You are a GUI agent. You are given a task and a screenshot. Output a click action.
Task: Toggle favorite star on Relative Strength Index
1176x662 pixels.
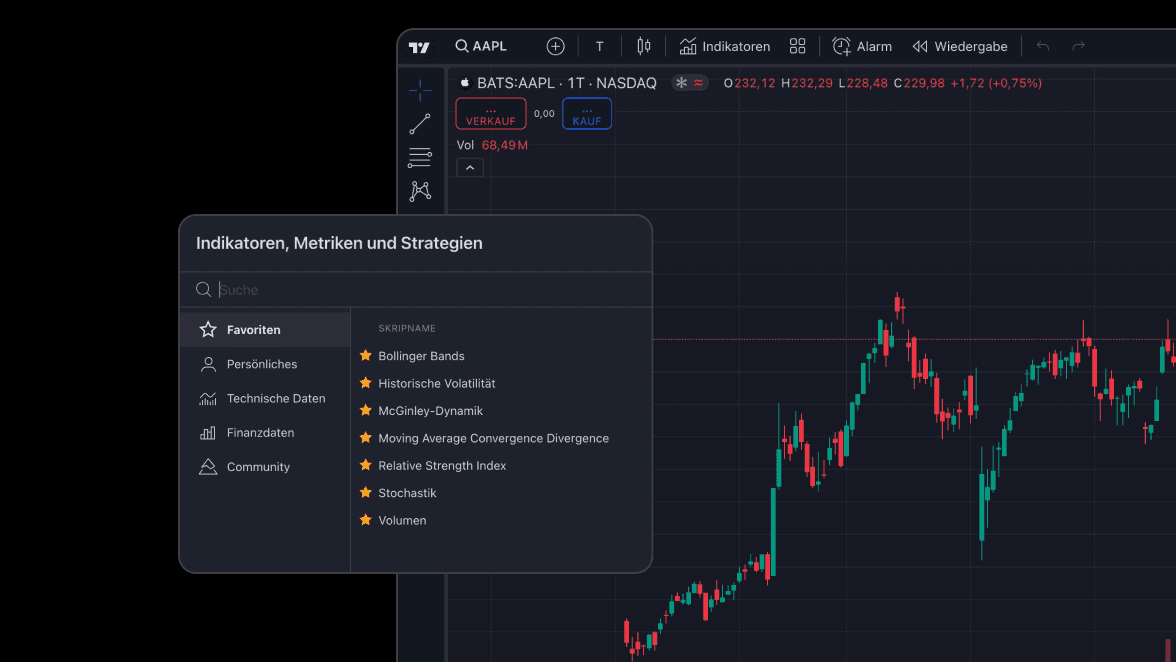364,465
